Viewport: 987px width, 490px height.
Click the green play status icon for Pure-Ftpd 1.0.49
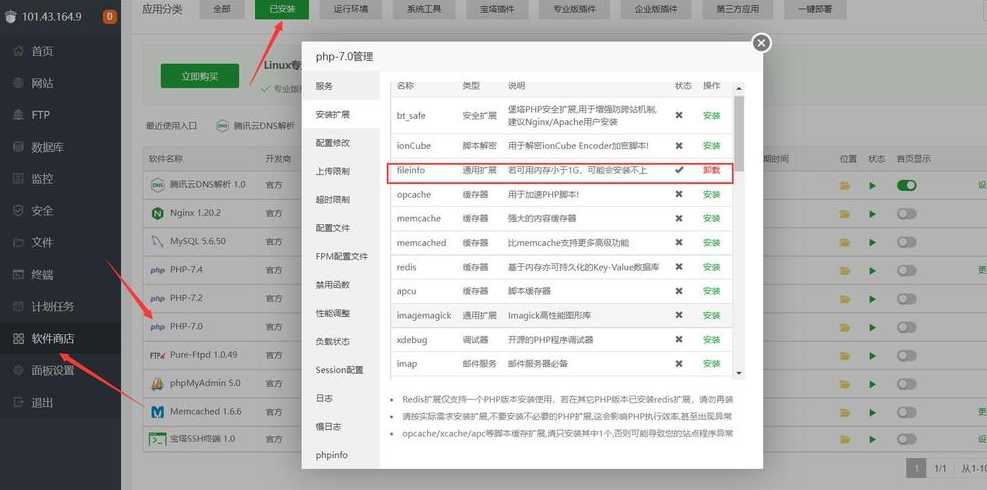point(872,356)
